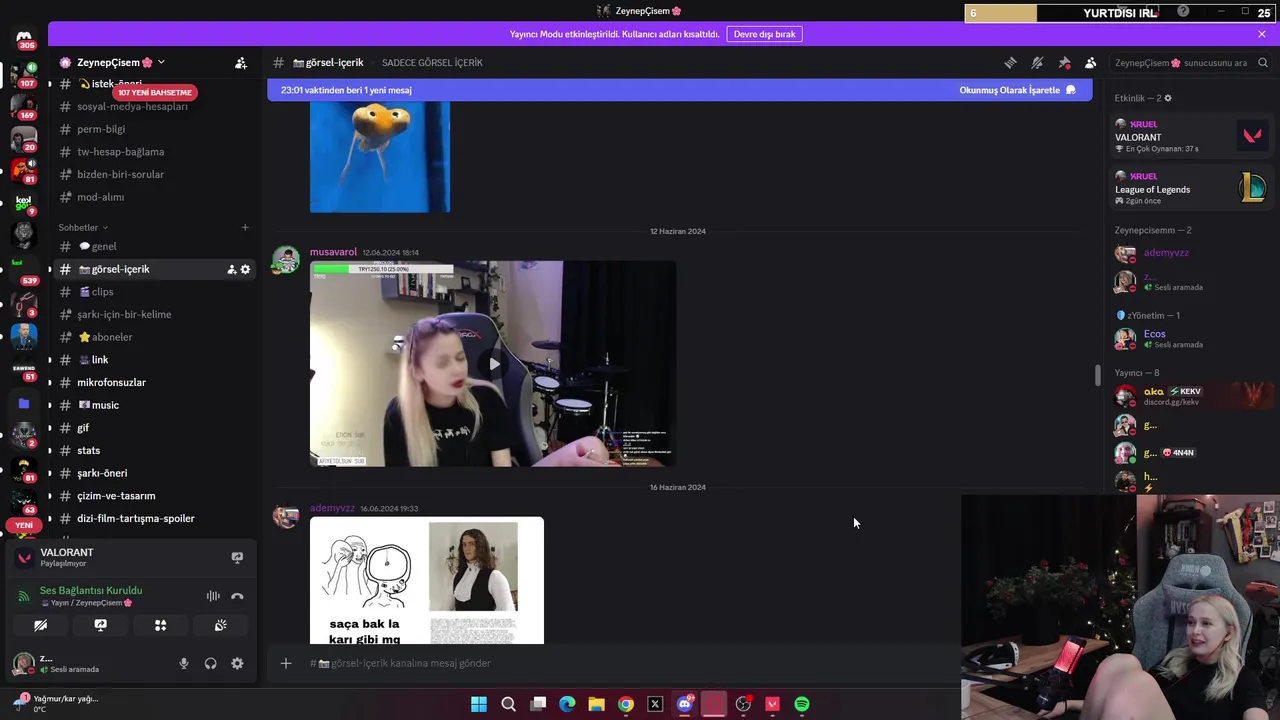Jump to new messages via '1 yeni mesaj' bar
This screenshot has width=1280, height=720.
[x=346, y=90]
